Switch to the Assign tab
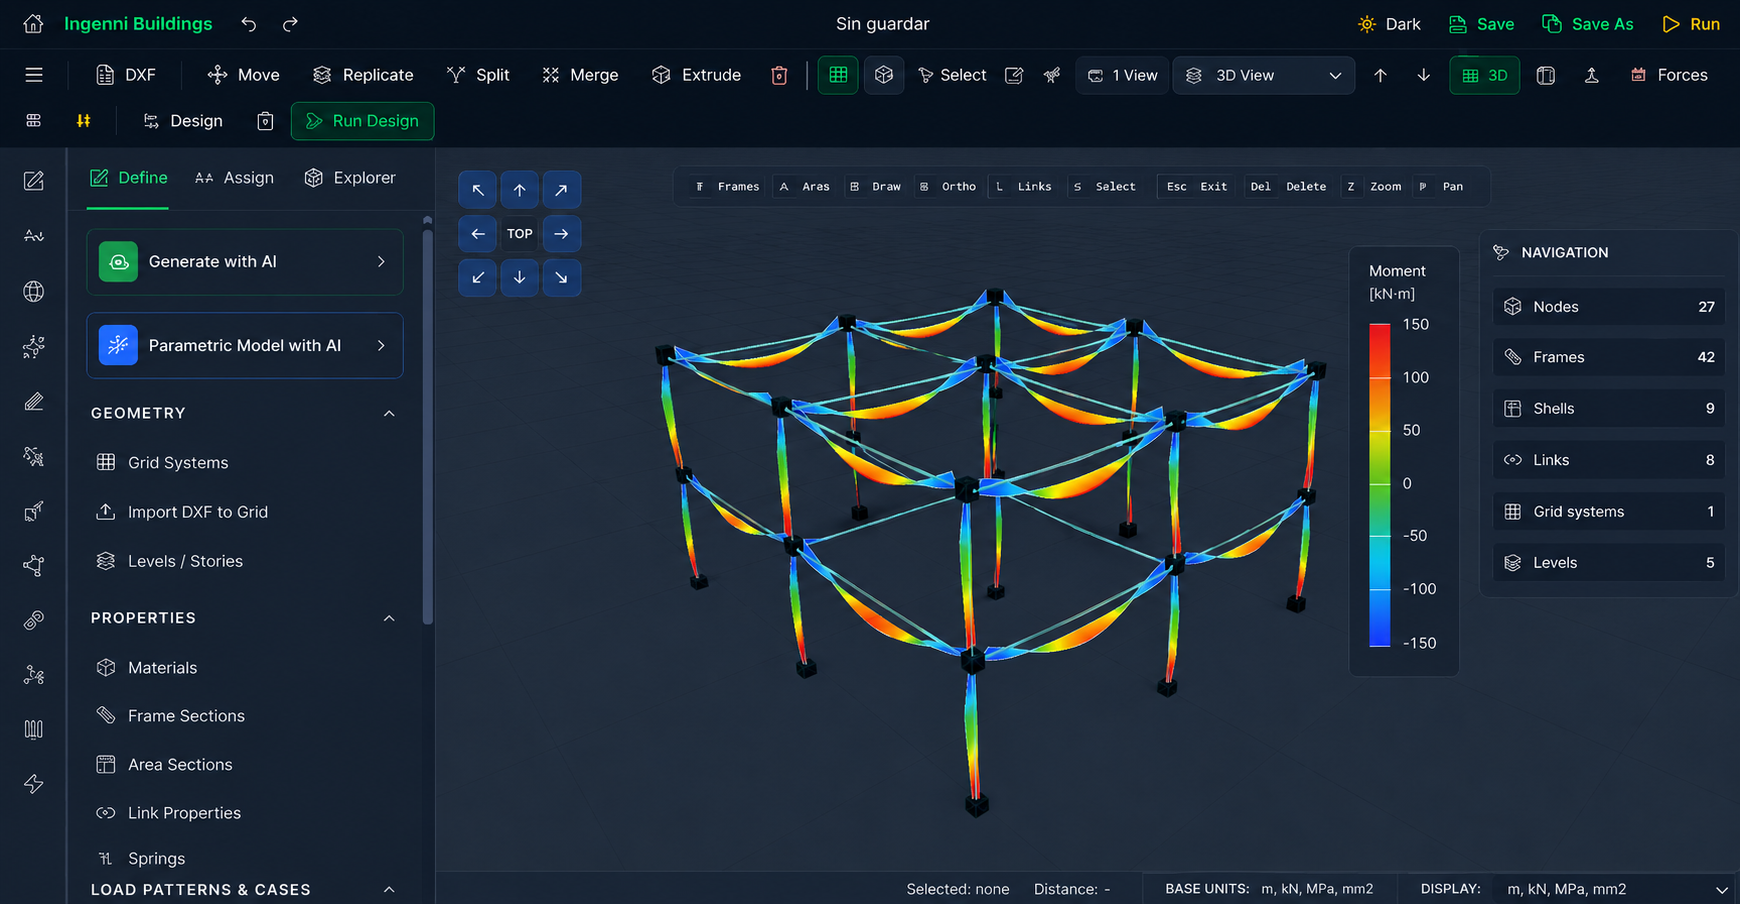 pos(234,178)
